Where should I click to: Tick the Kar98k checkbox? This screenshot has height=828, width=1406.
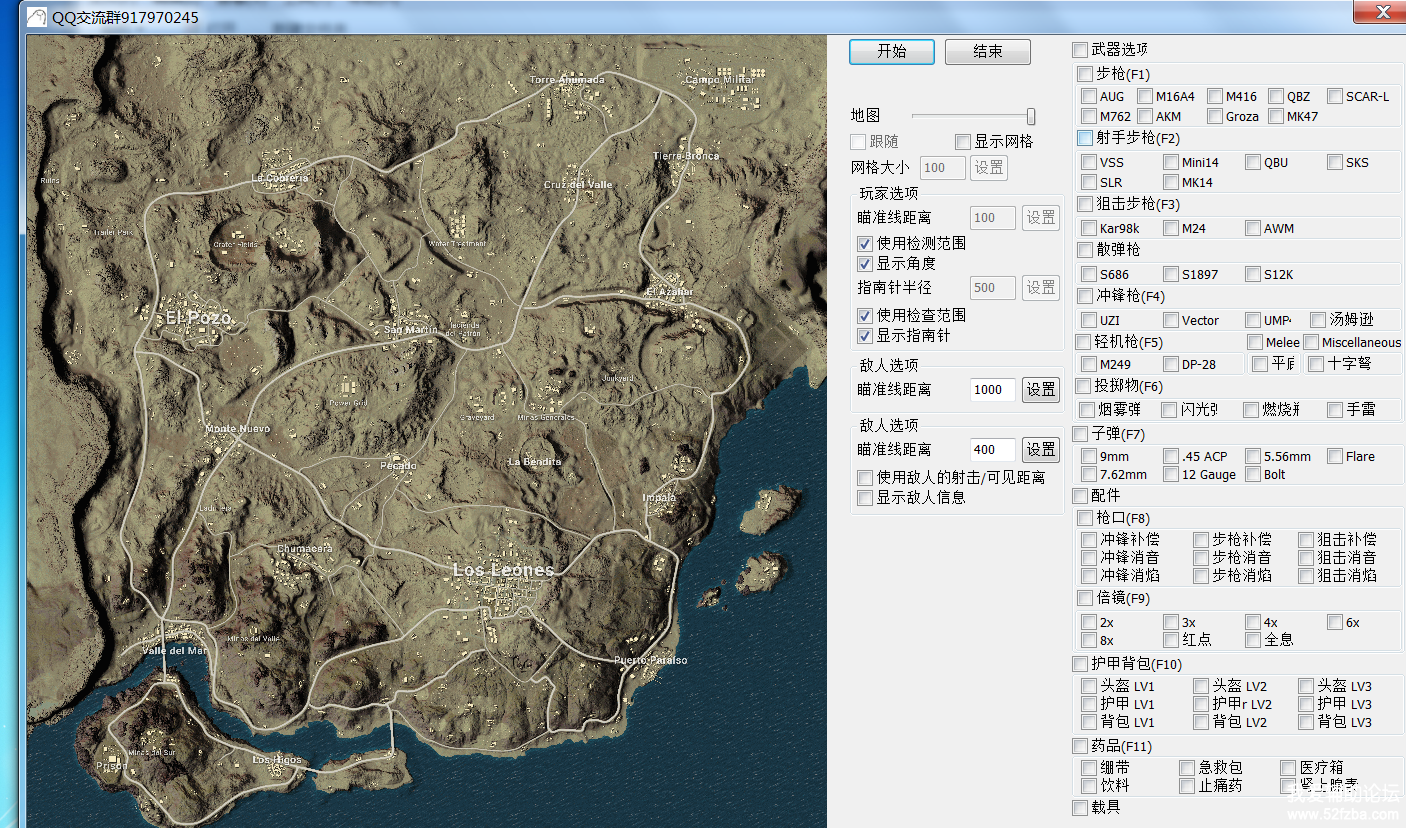[x=1089, y=228]
